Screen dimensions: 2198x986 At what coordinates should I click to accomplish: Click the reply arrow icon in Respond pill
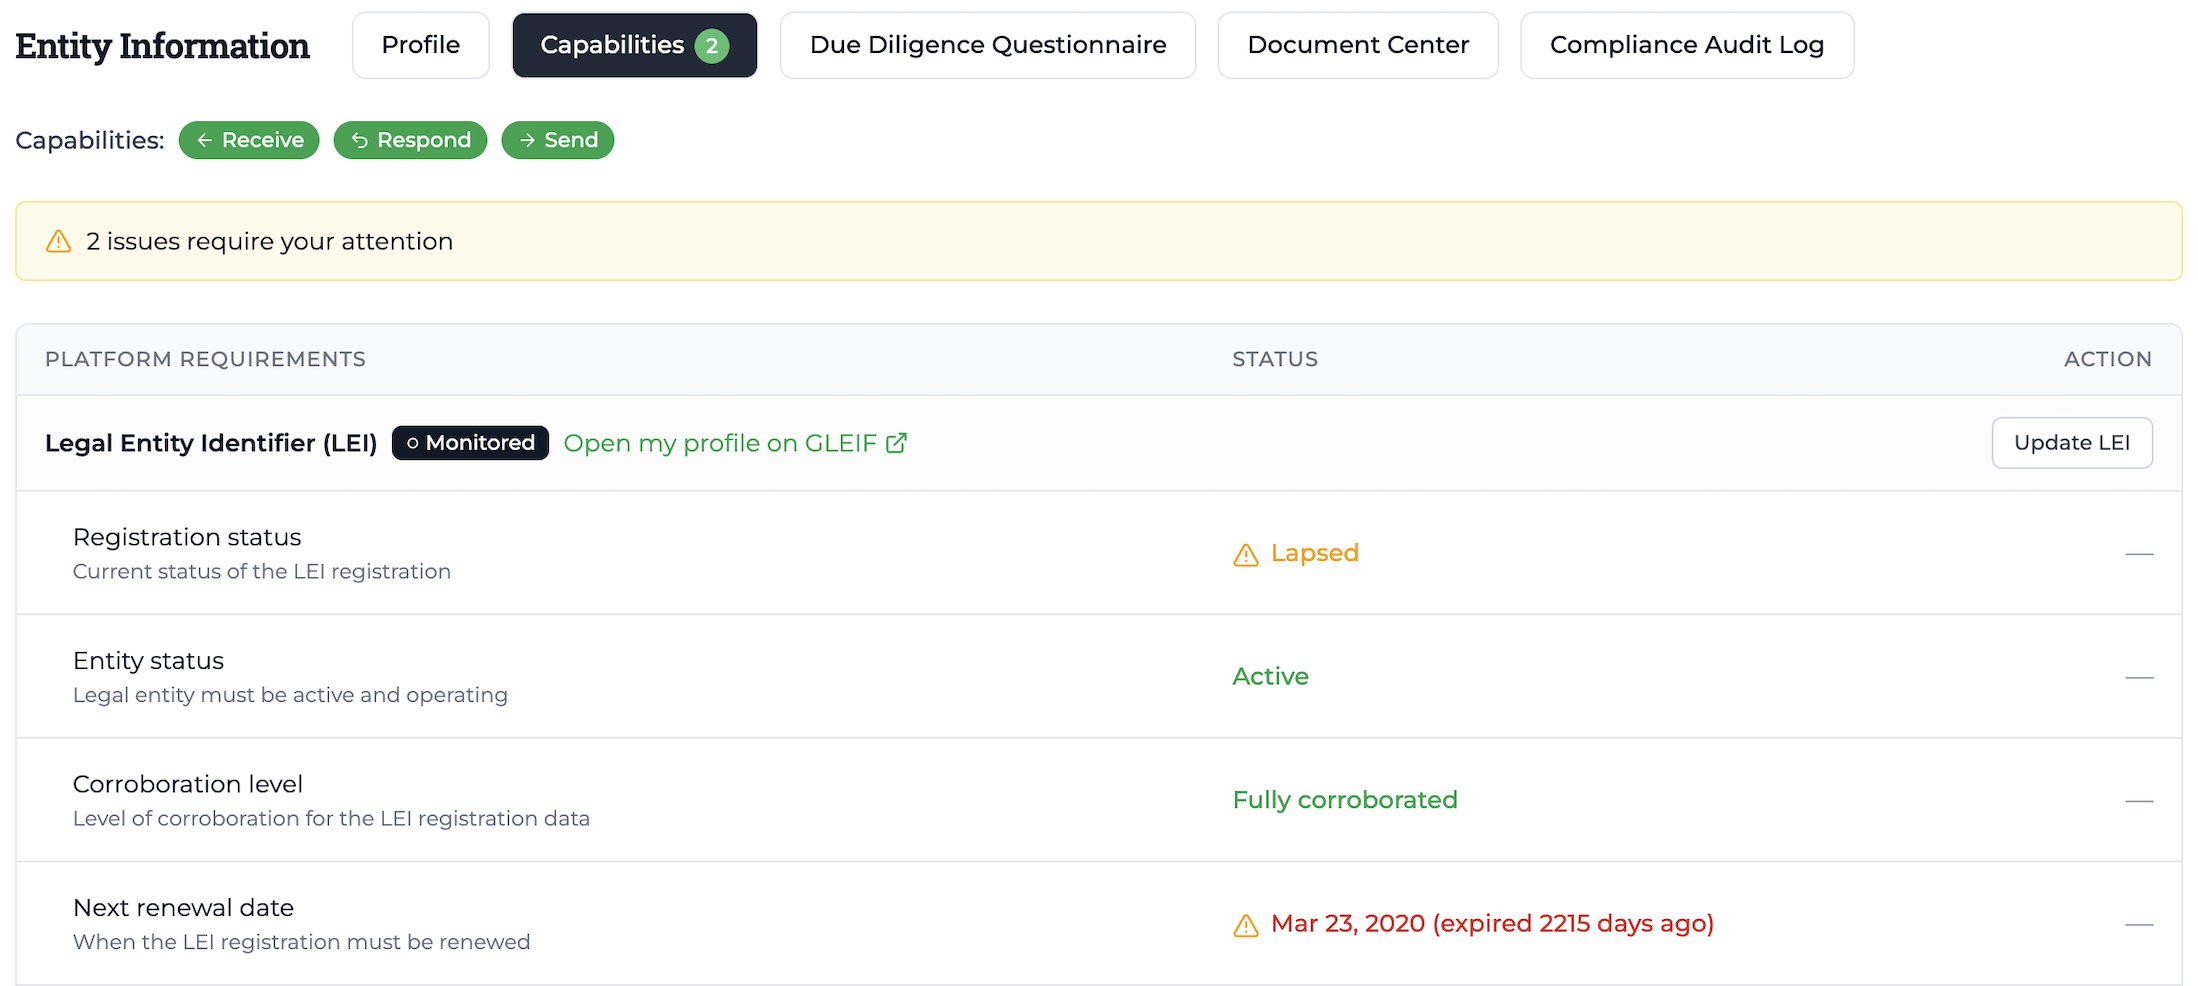[360, 140]
